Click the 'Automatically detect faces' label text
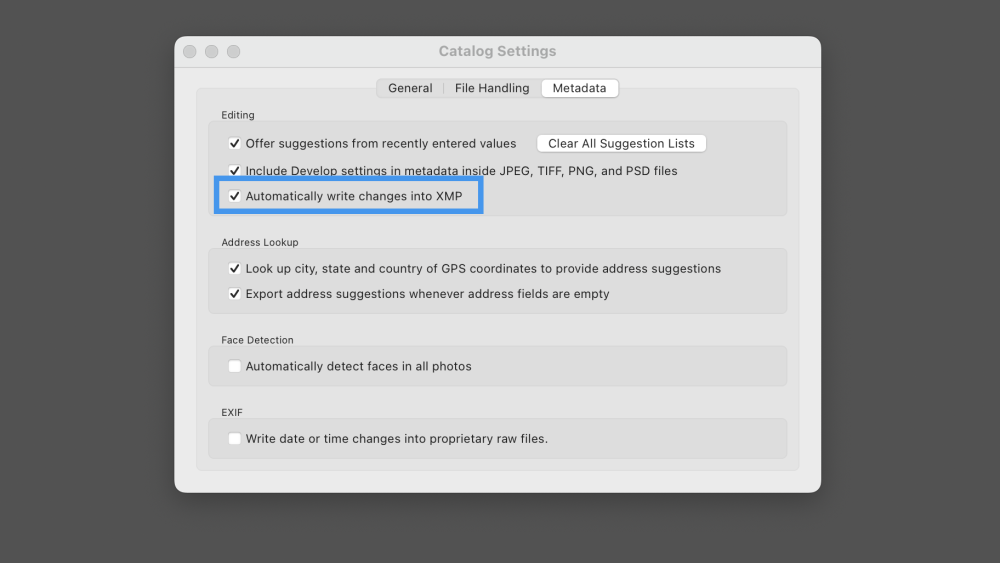Image resolution: width=1000 pixels, height=563 pixels. coord(358,366)
